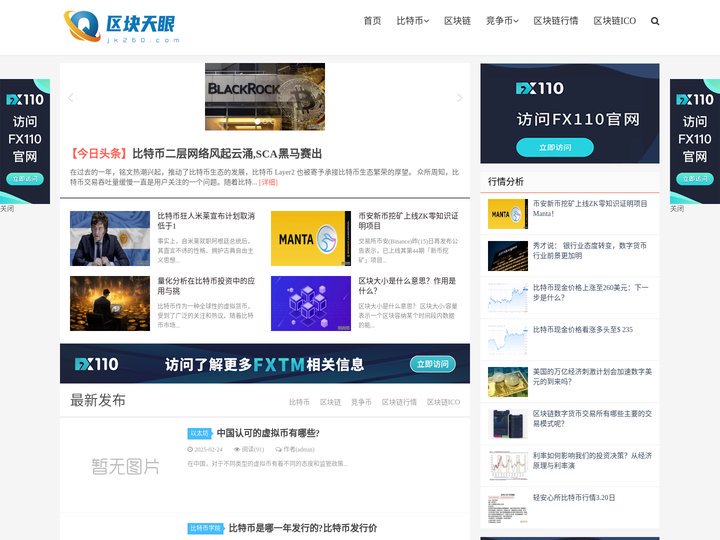Expand the 竞争币 dropdown menu
This screenshot has width=720, height=540.
point(502,21)
